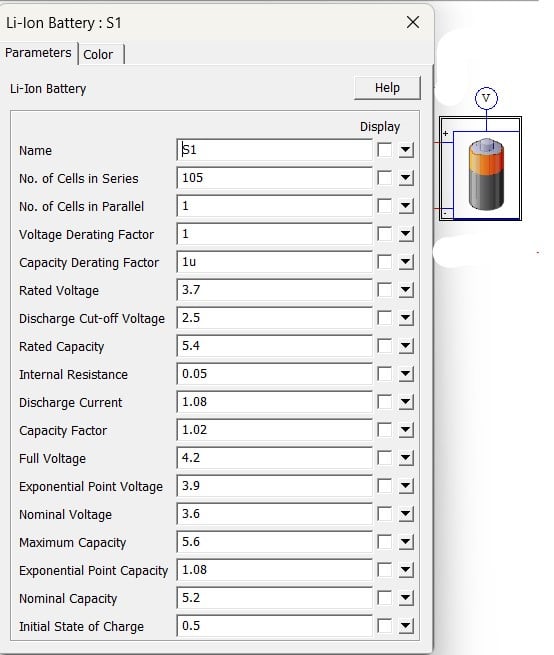The image size is (554, 655).
Task: Check display box for Initial State of Charge
Action: pos(384,626)
